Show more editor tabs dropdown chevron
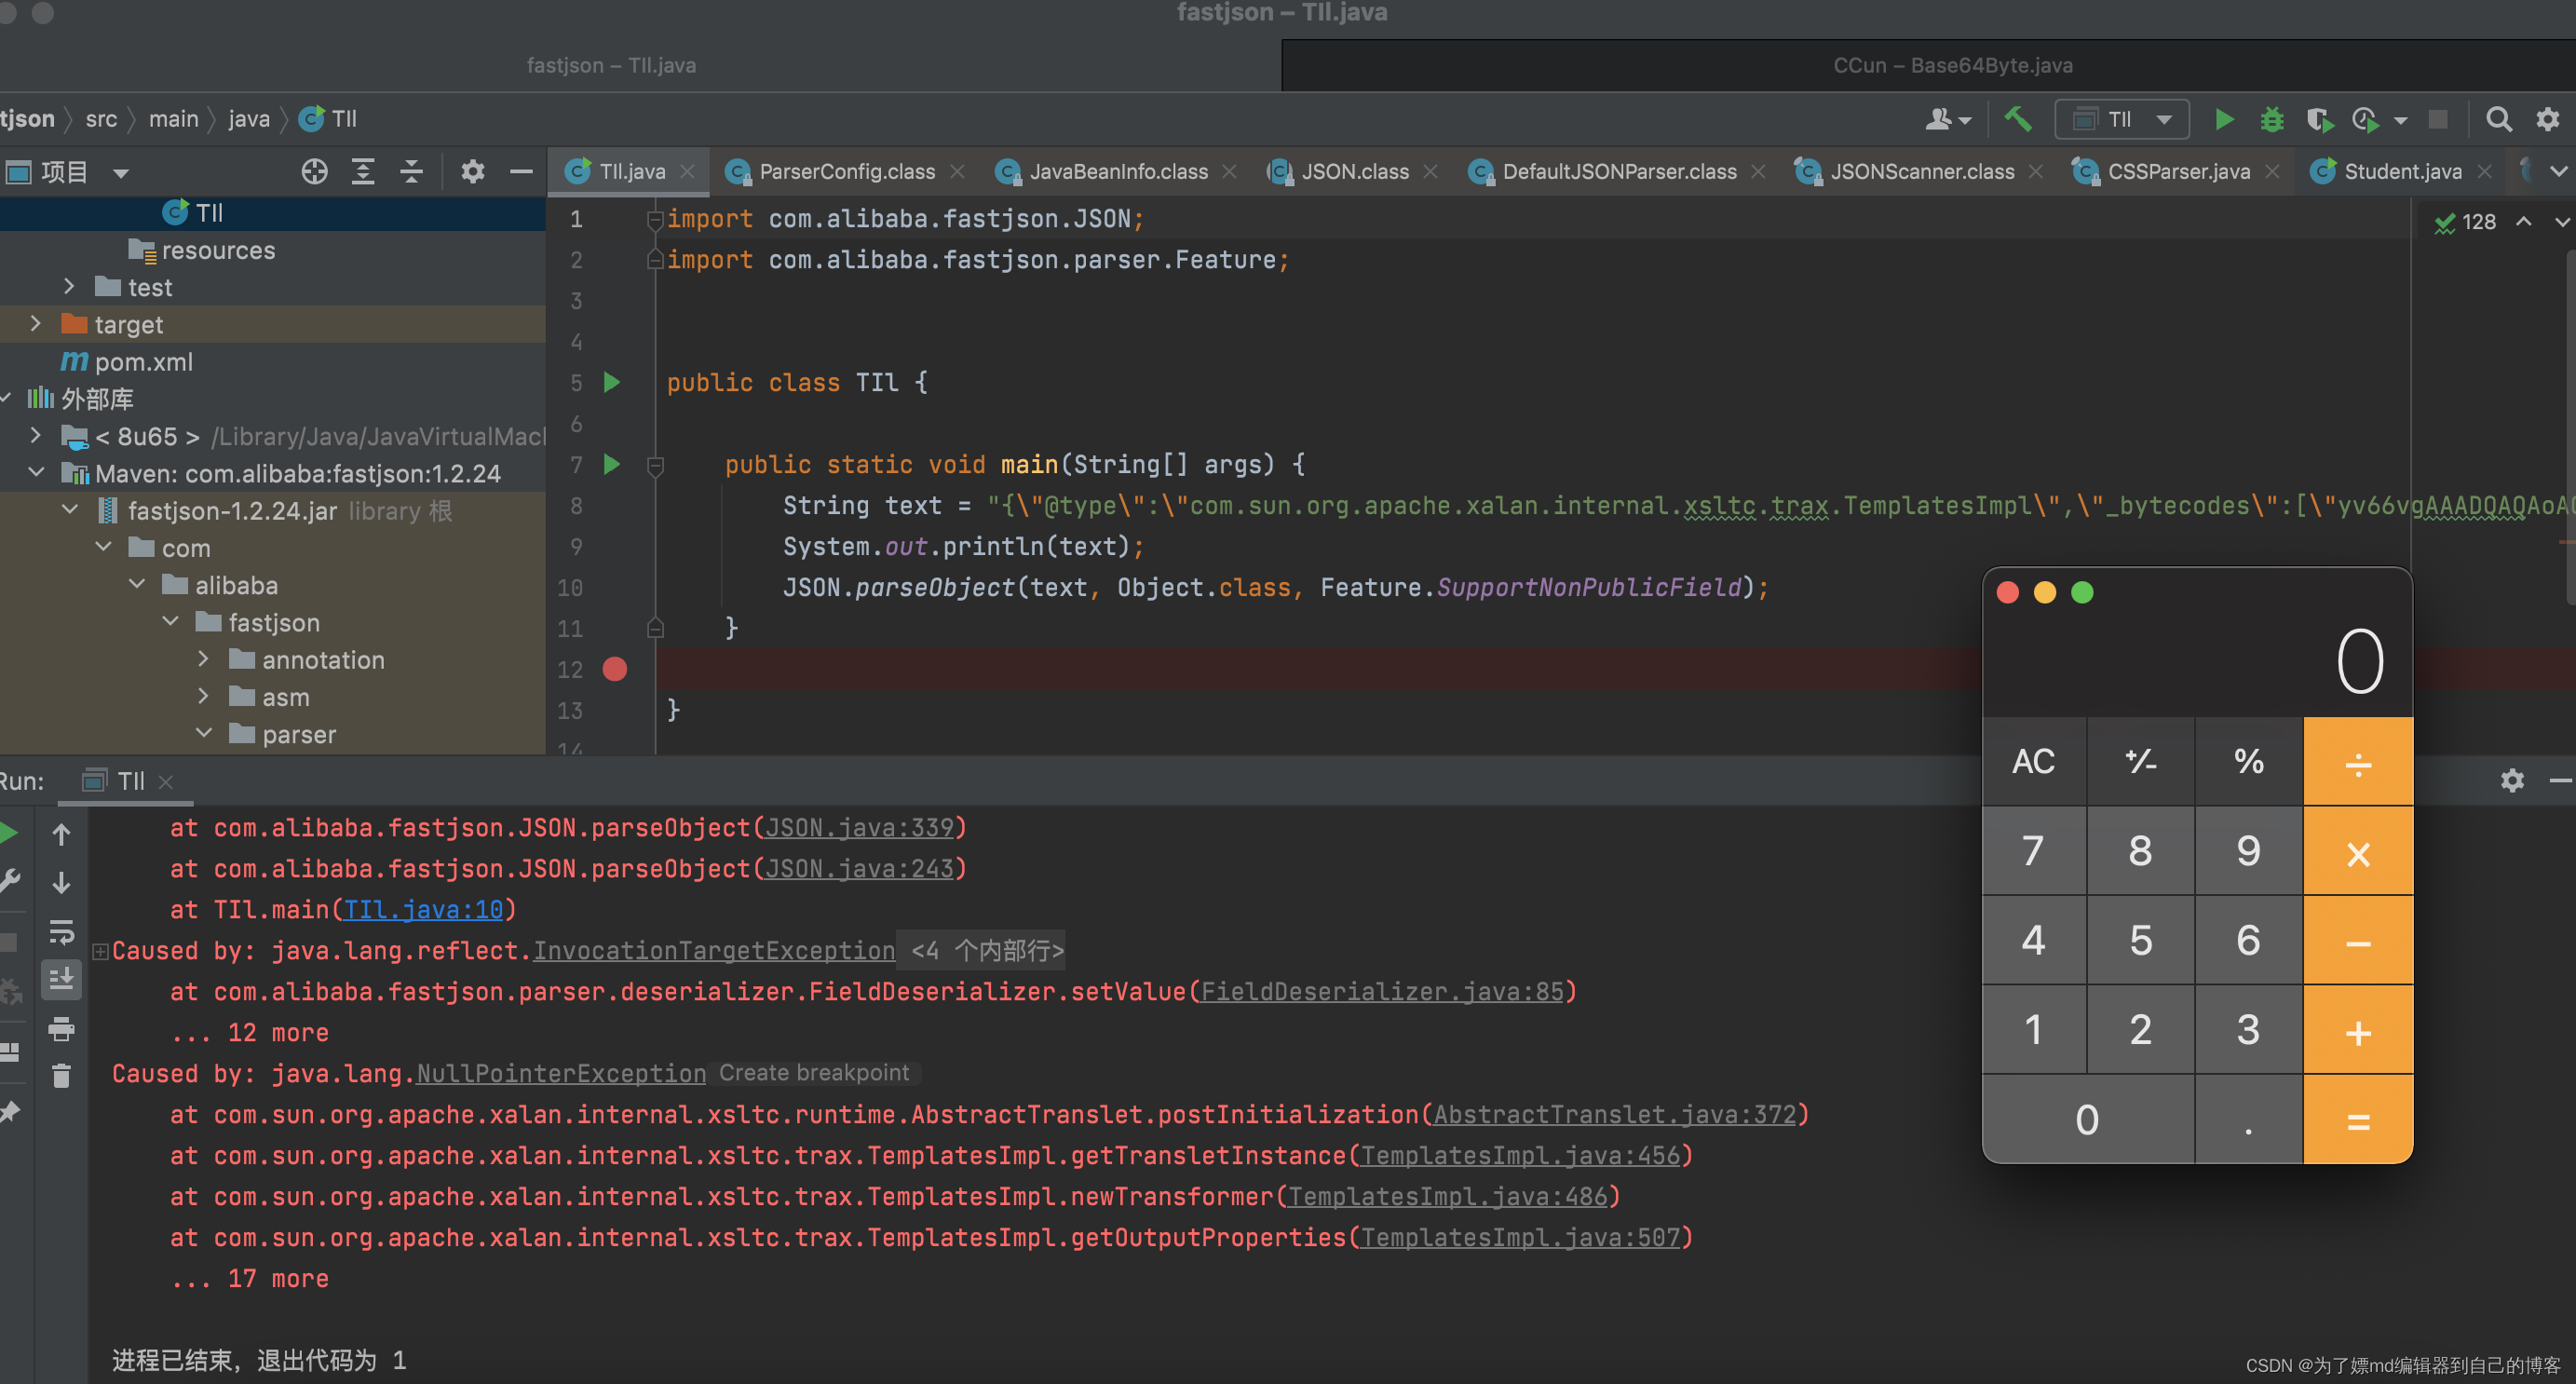The width and height of the screenshot is (2576, 1384). (2557, 172)
